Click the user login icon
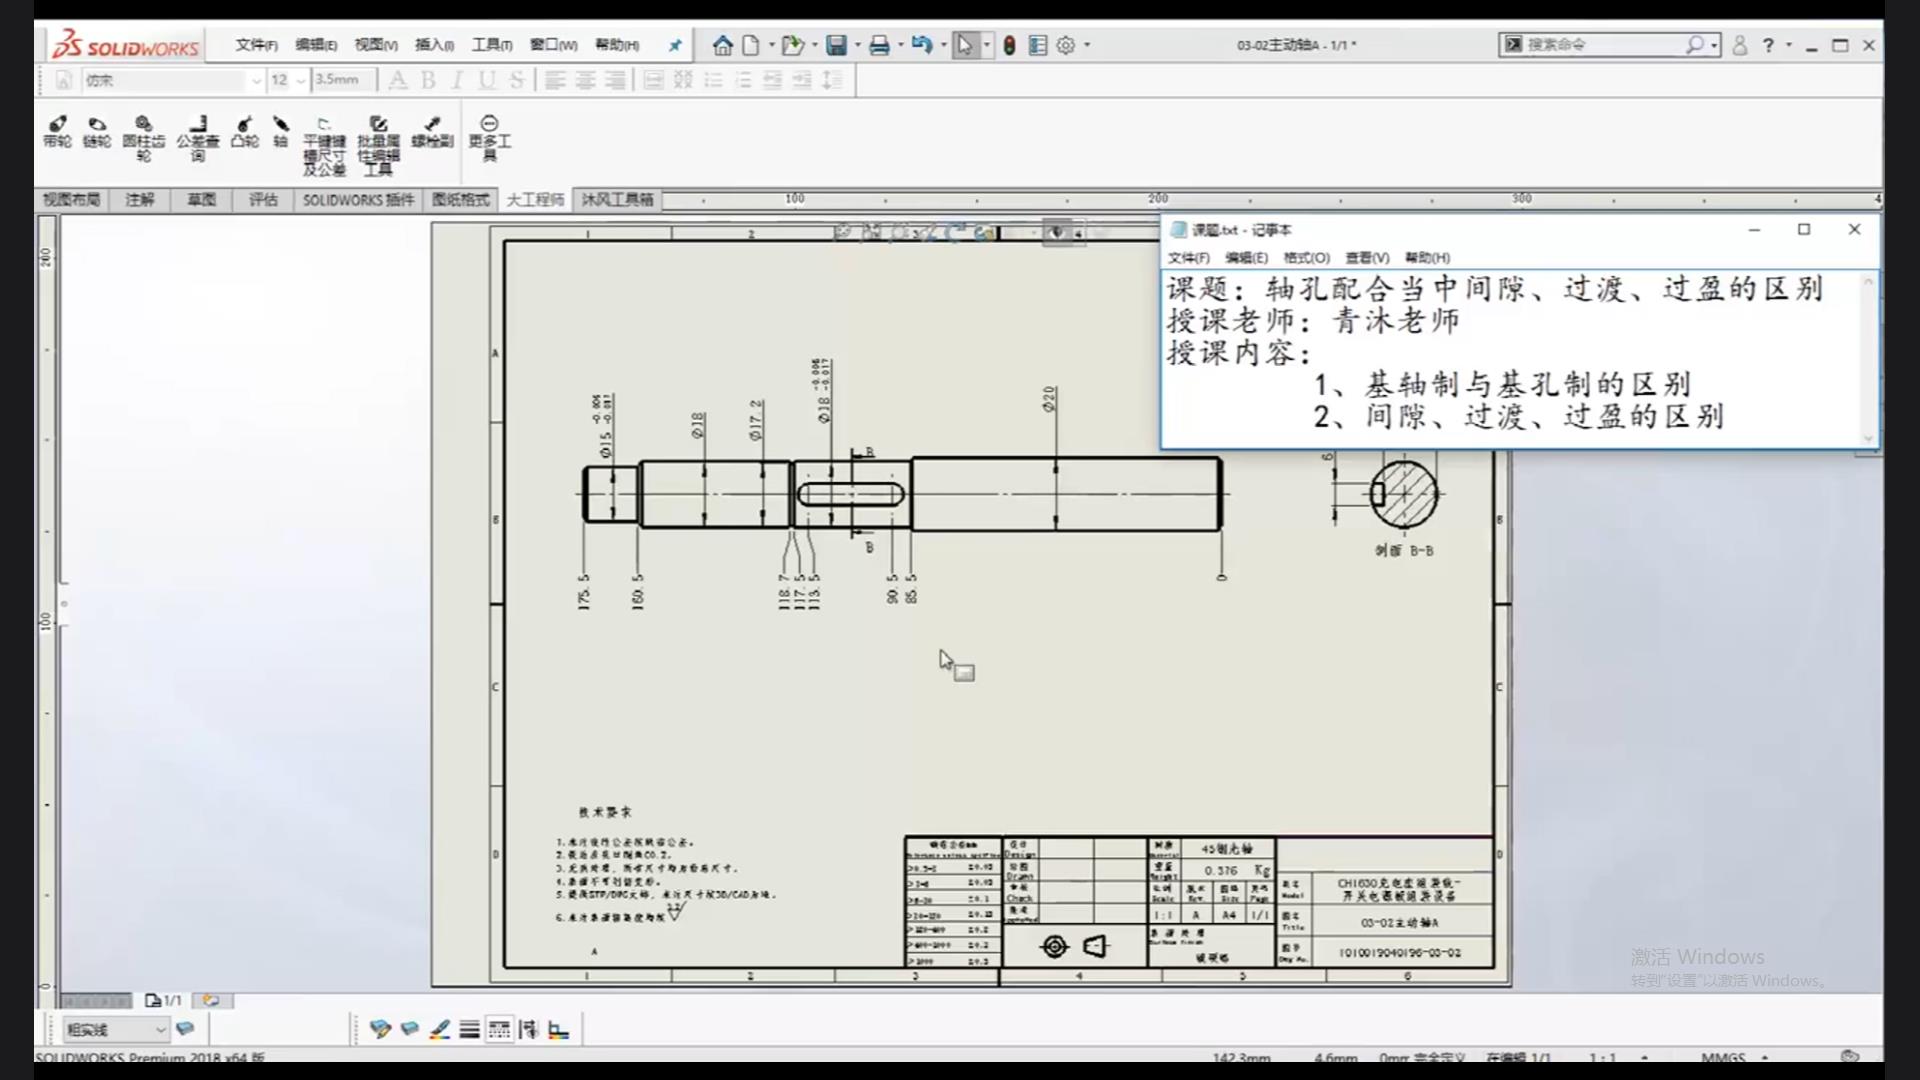1920x1080 pixels. pyautogui.click(x=1740, y=45)
